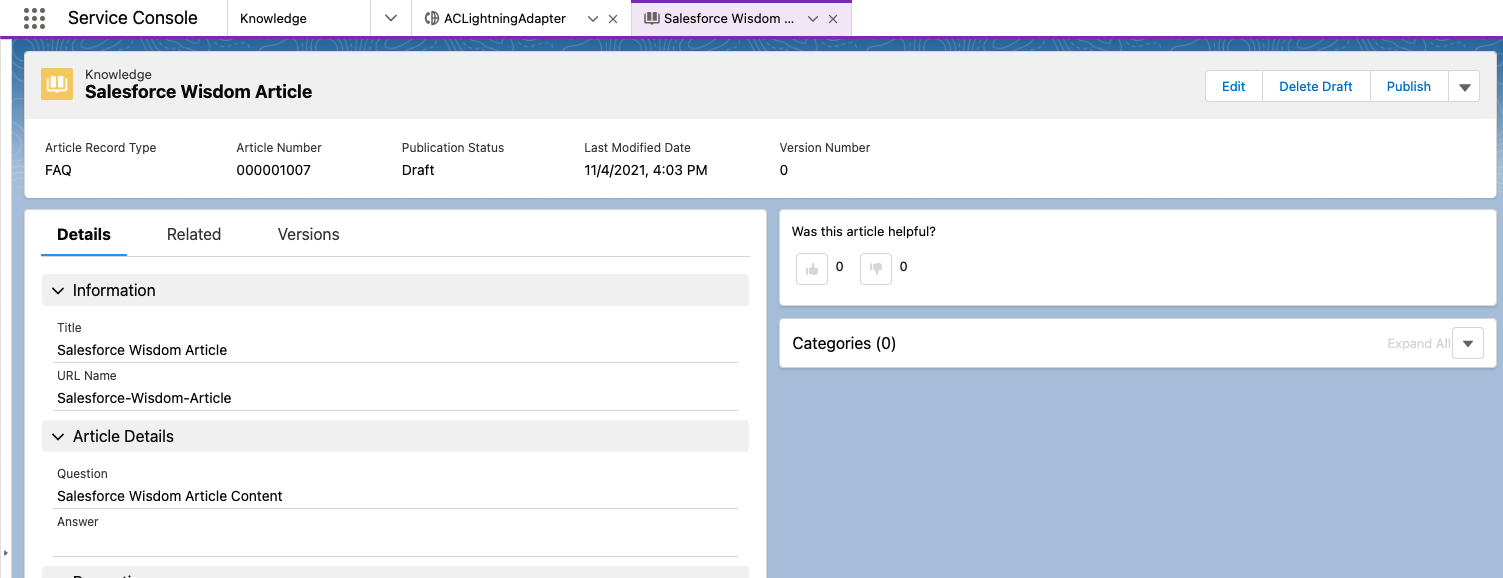1503x578 pixels.
Task: Click the empty Answer field
Action: coord(395,543)
